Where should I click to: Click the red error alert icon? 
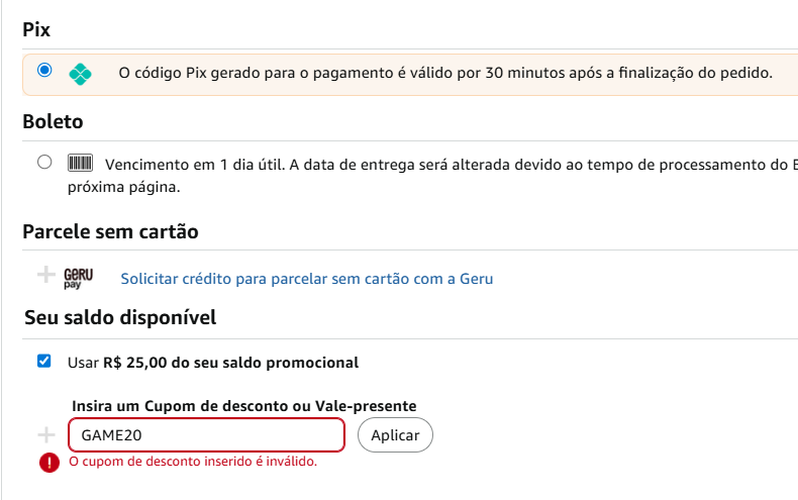pyautogui.click(x=48, y=462)
